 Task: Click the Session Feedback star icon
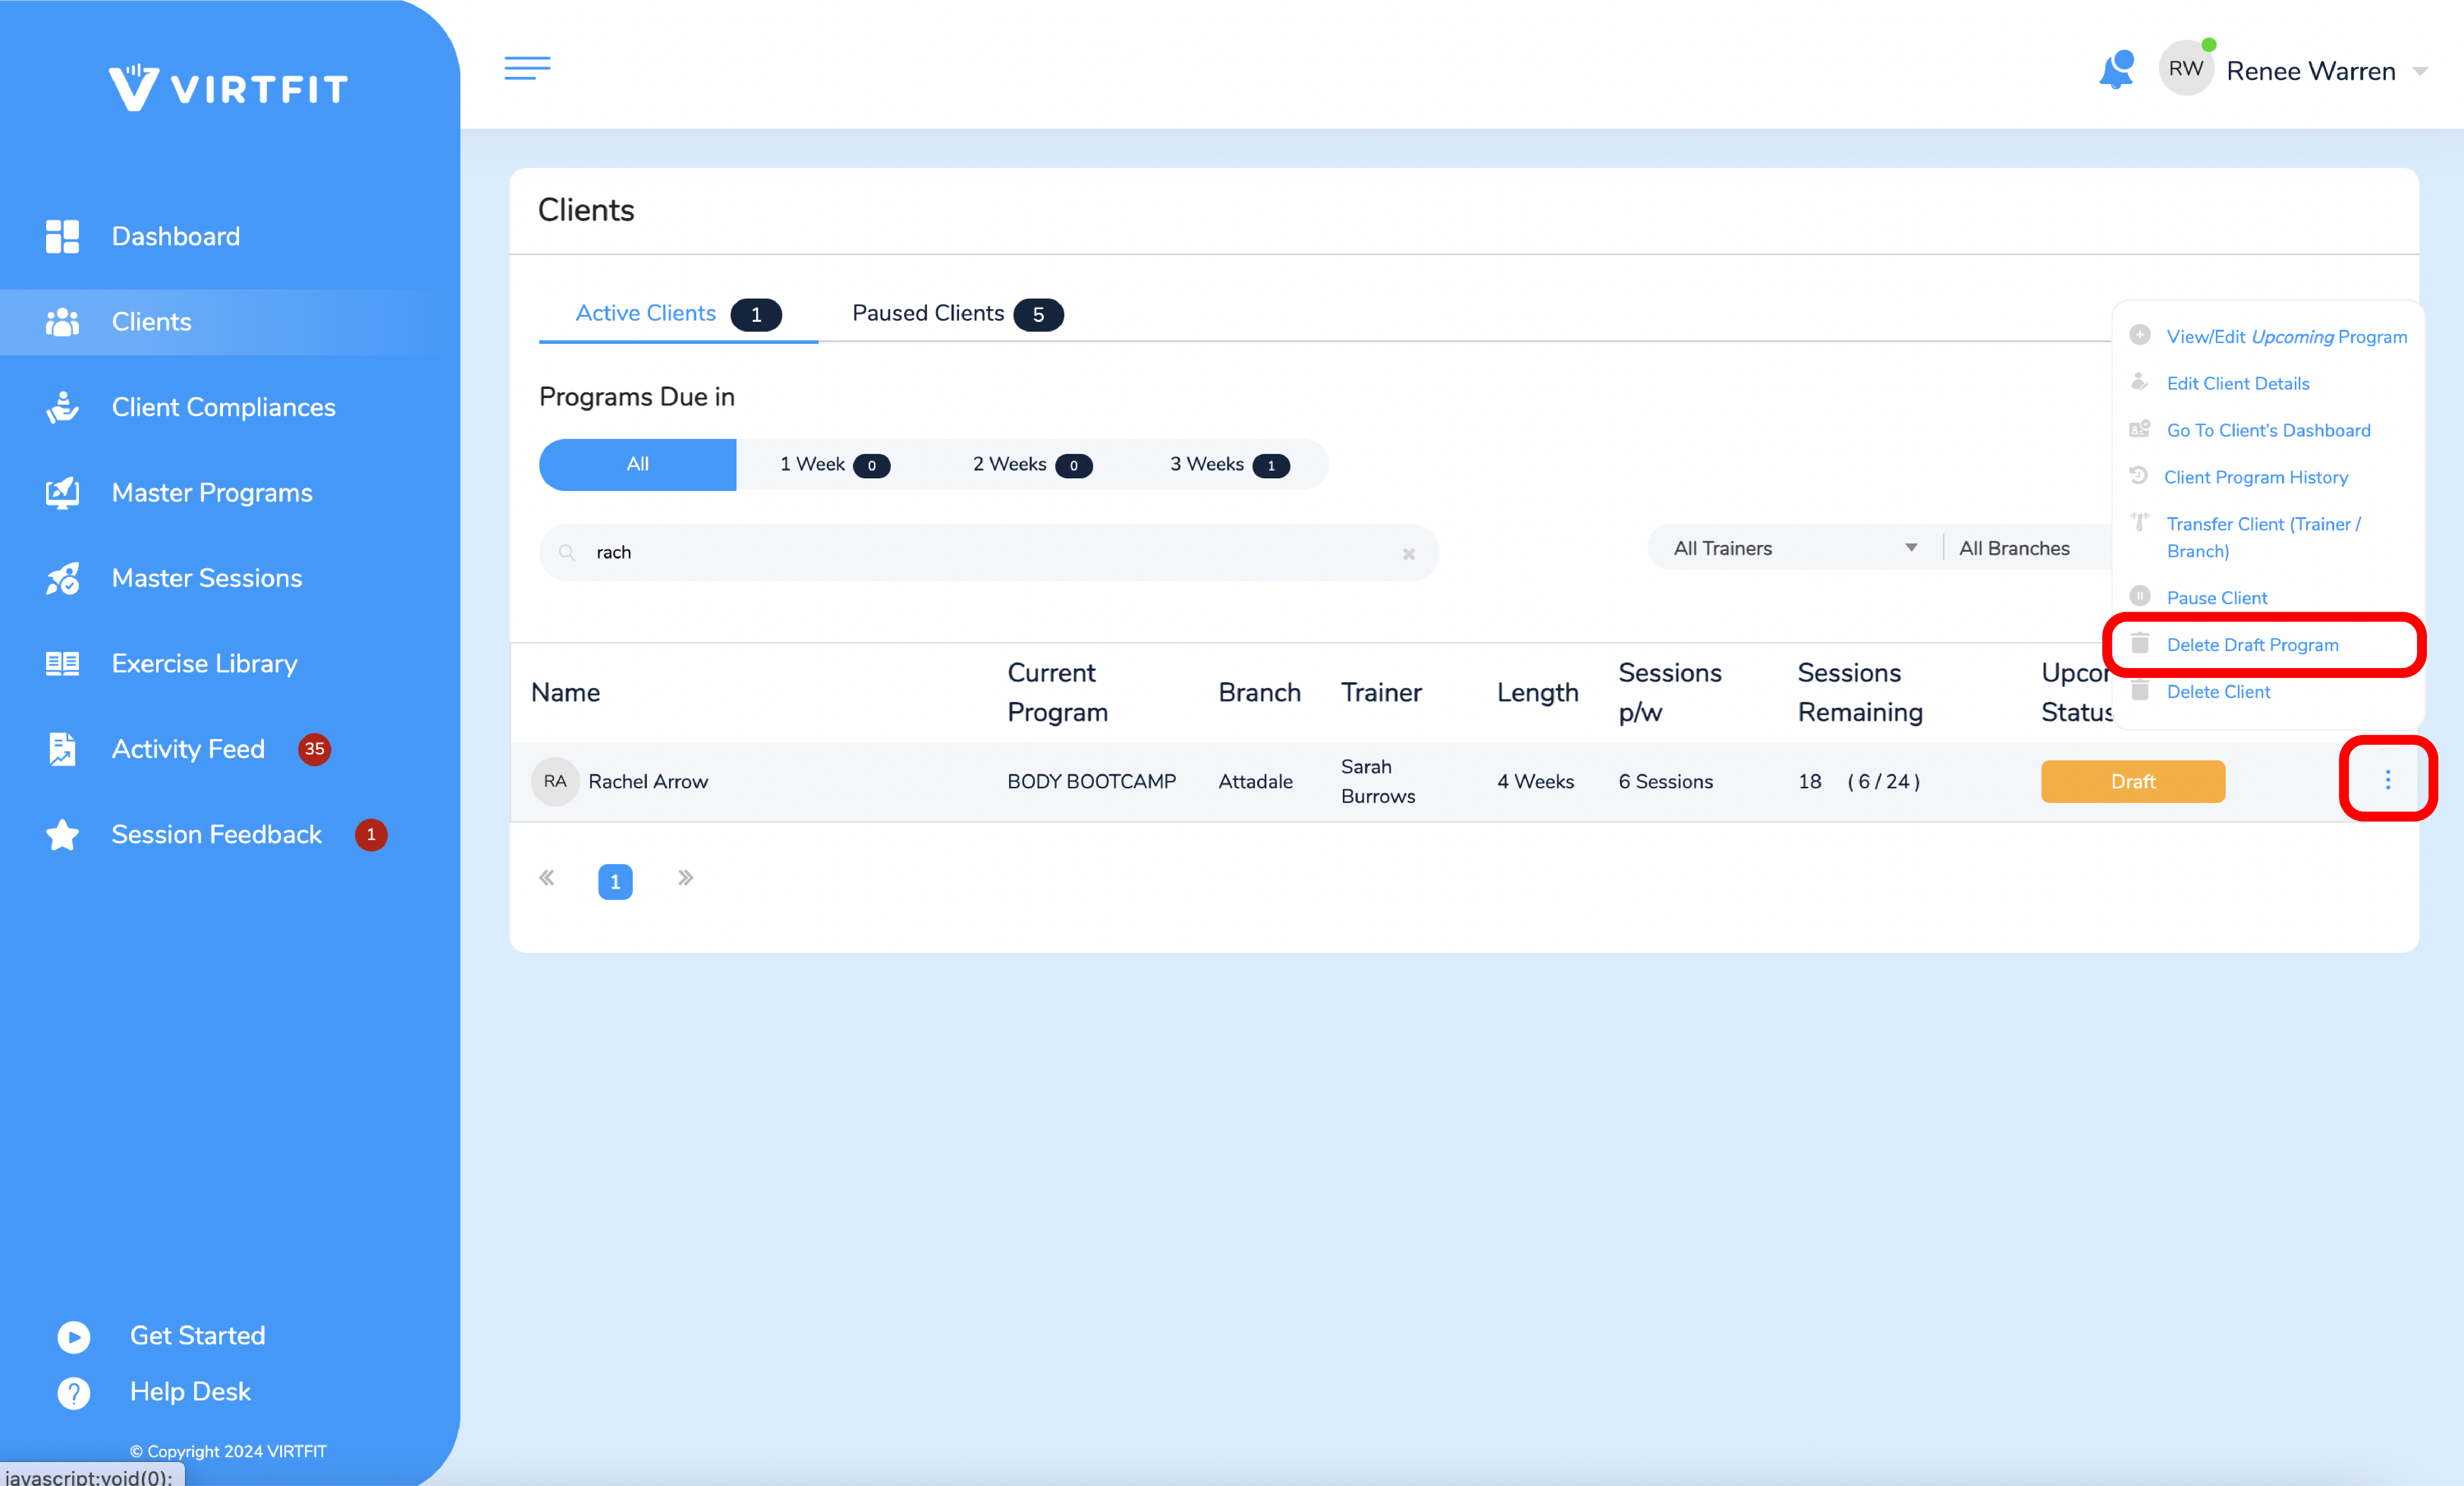click(62, 835)
